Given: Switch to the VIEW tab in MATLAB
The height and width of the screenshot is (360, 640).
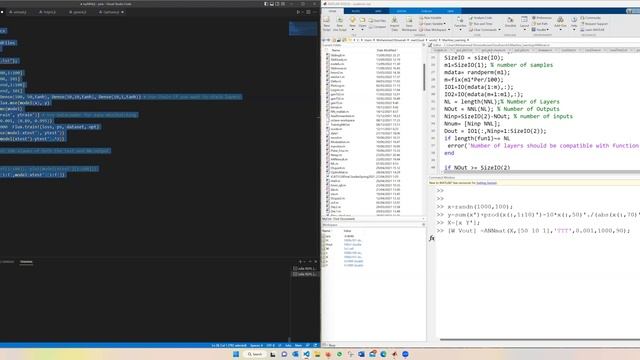Looking at the screenshot, I should pos(451,11).
